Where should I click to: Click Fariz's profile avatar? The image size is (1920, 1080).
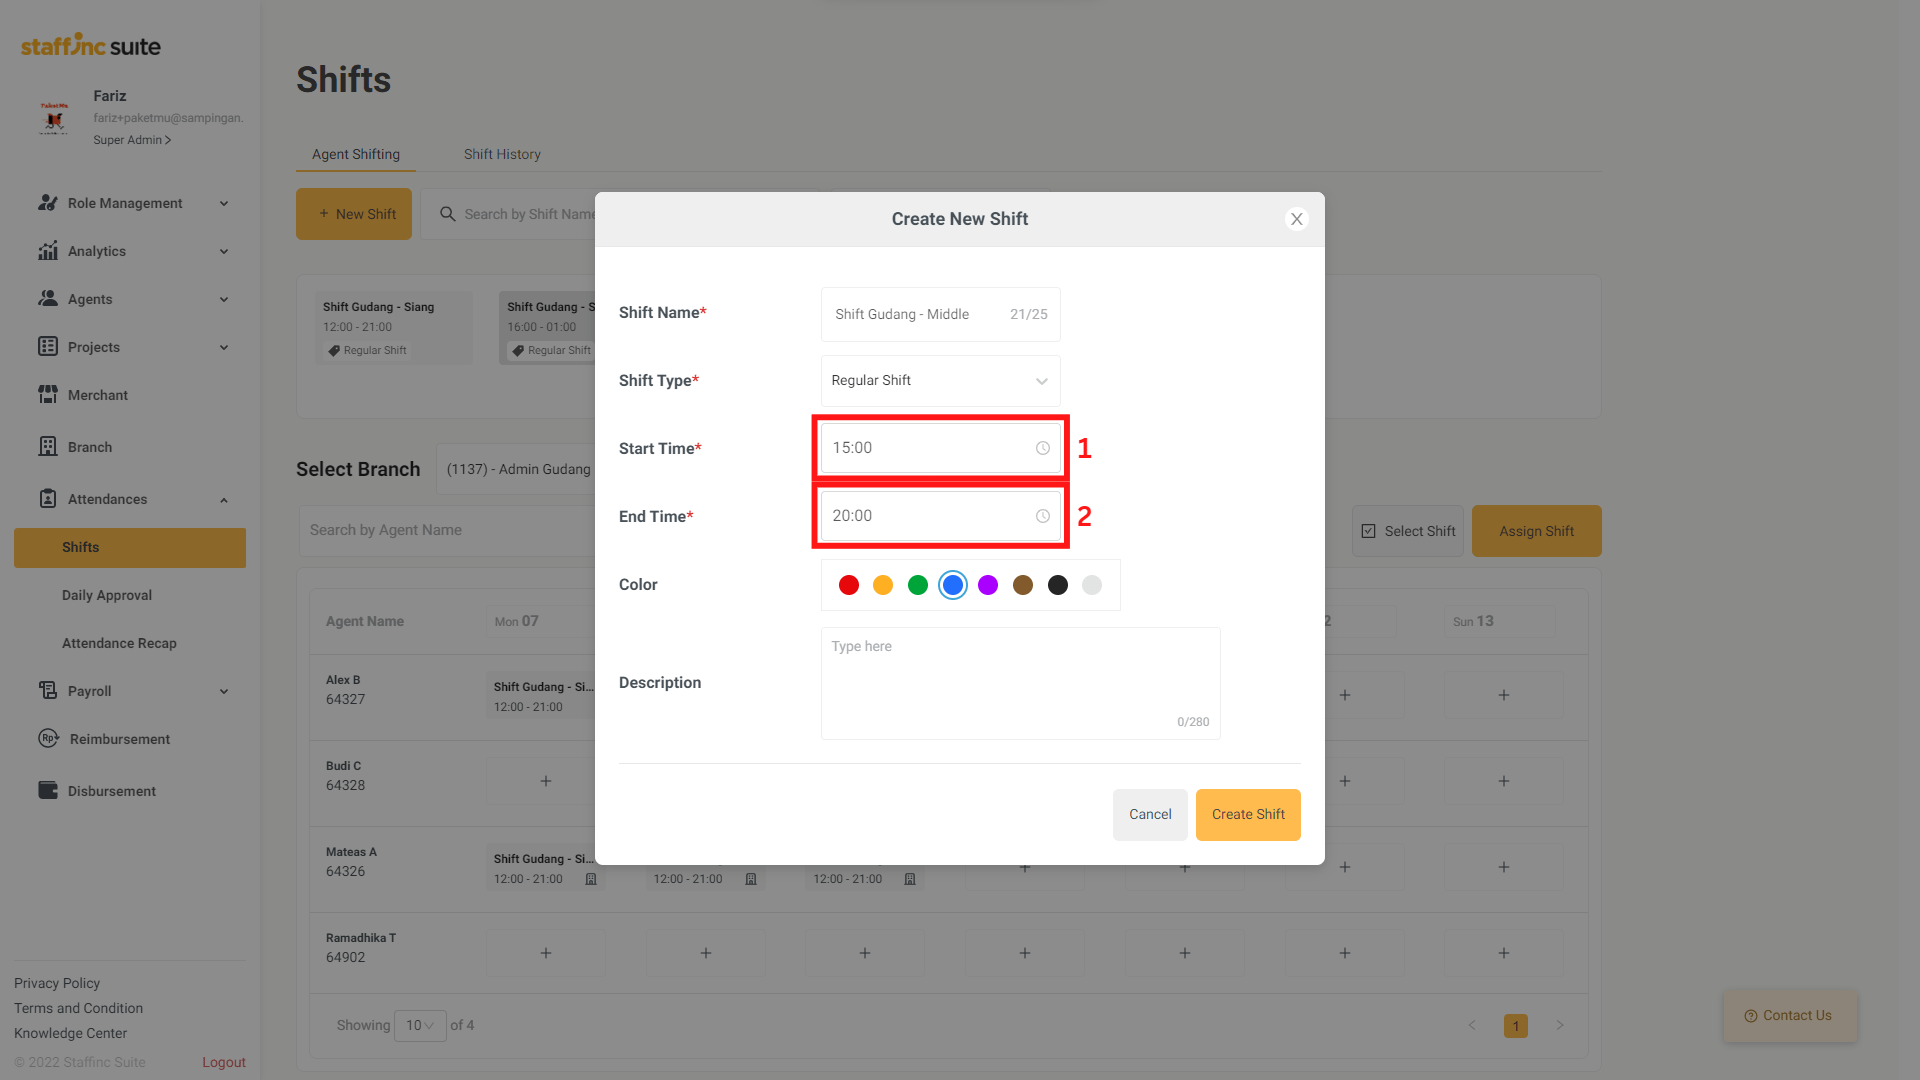[54, 118]
